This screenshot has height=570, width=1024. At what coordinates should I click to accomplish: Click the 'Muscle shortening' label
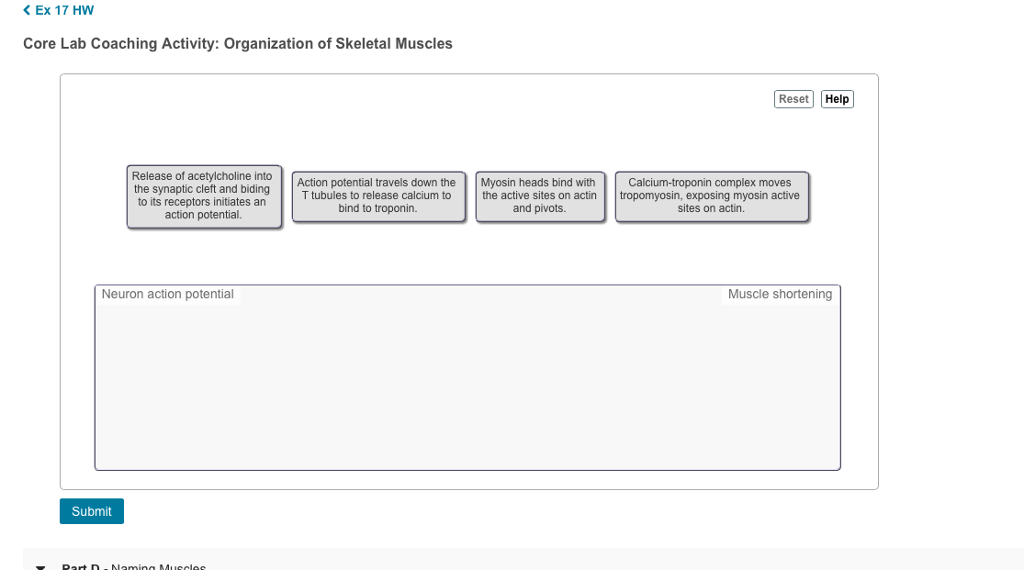[779, 294]
